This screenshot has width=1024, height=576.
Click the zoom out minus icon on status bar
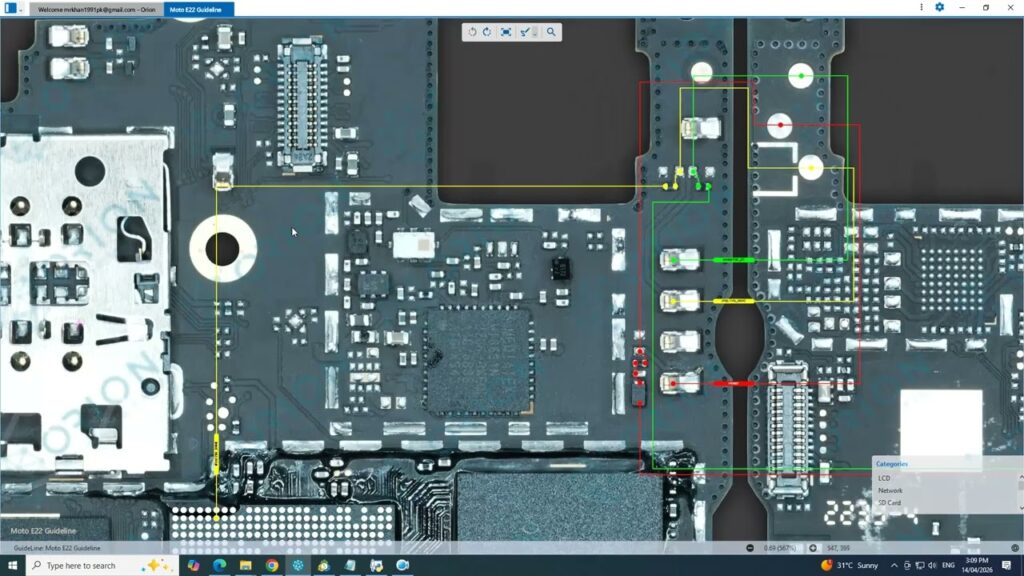[750, 548]
